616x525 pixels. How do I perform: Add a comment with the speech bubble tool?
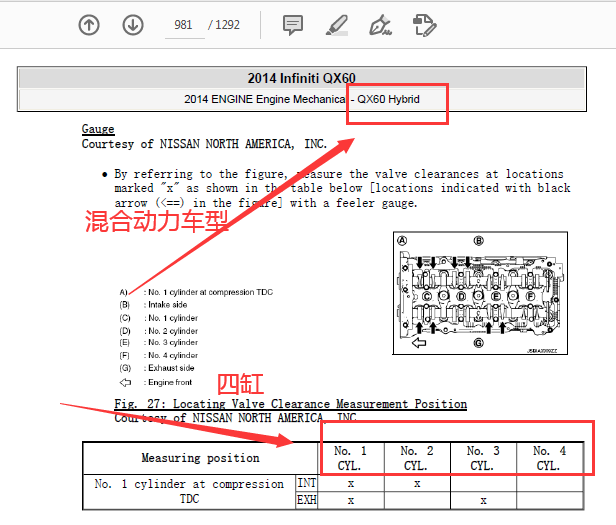click(x=293, y=25)
